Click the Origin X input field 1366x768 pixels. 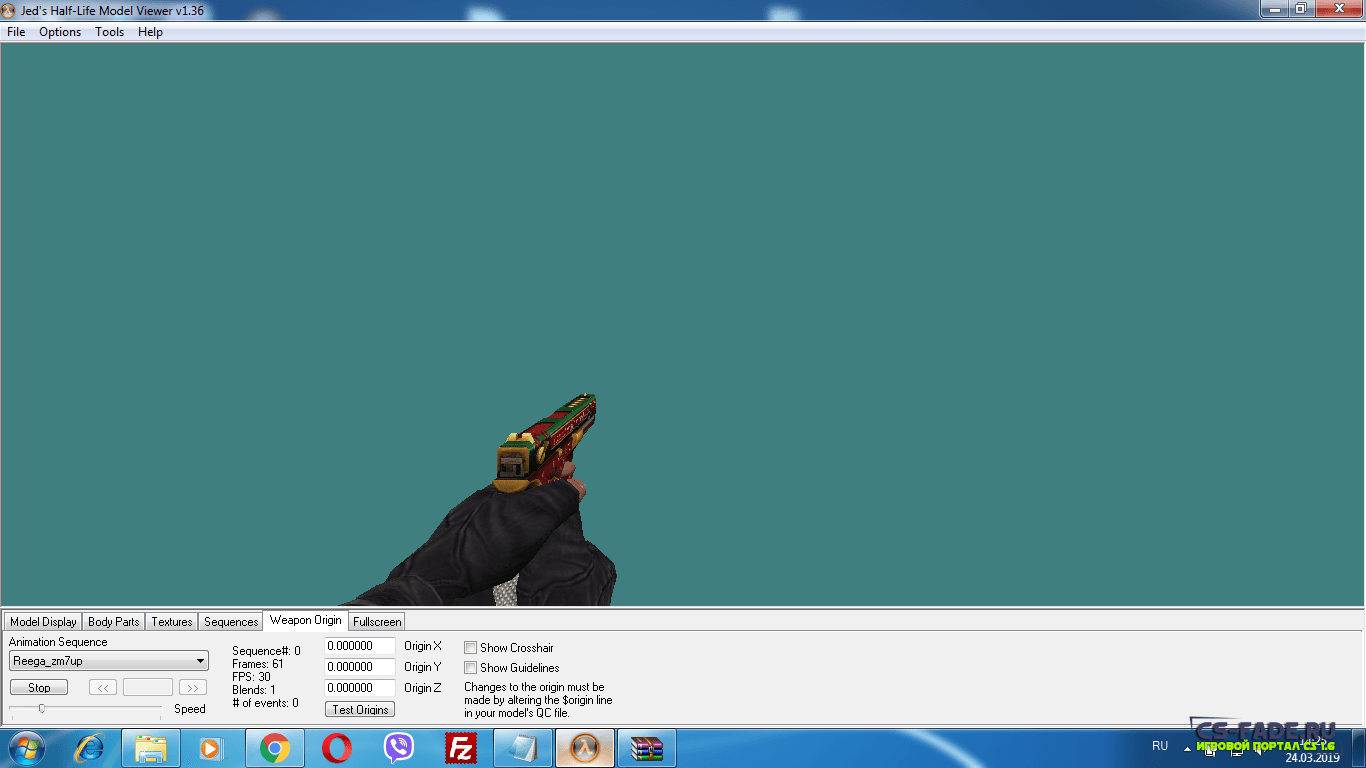pyautogui.click(x=360, y=647)
